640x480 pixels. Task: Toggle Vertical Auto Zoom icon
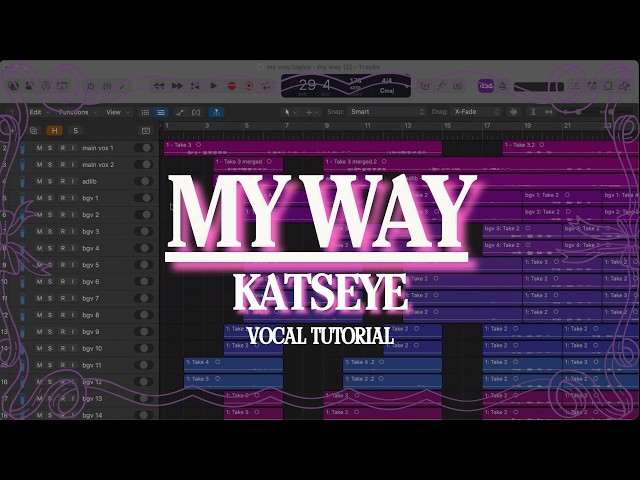click(x=533, y=112)
